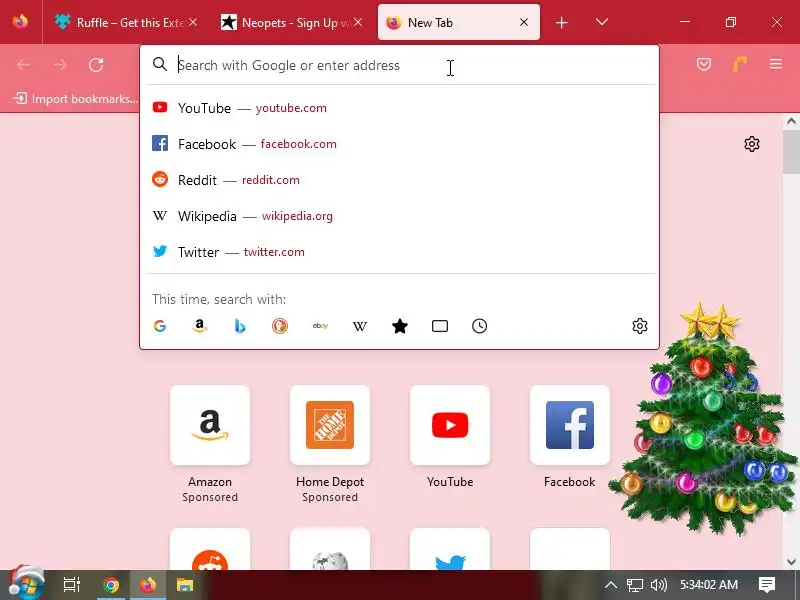
Task: Close the Ruffle tab
Action: (192, 22)
